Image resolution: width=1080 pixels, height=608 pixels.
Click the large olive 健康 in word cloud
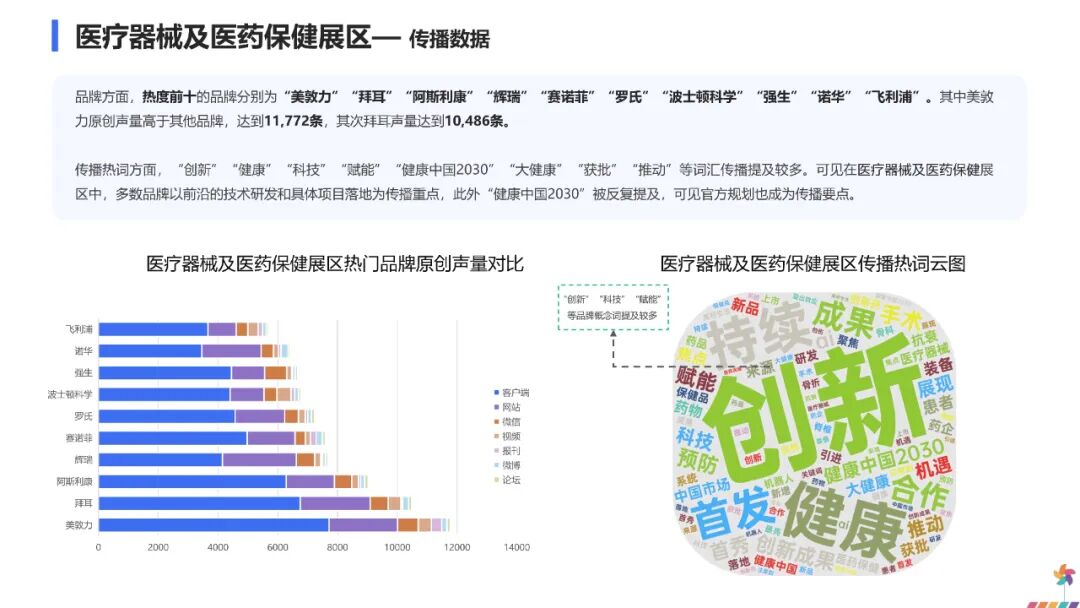(x=842, y=525)
